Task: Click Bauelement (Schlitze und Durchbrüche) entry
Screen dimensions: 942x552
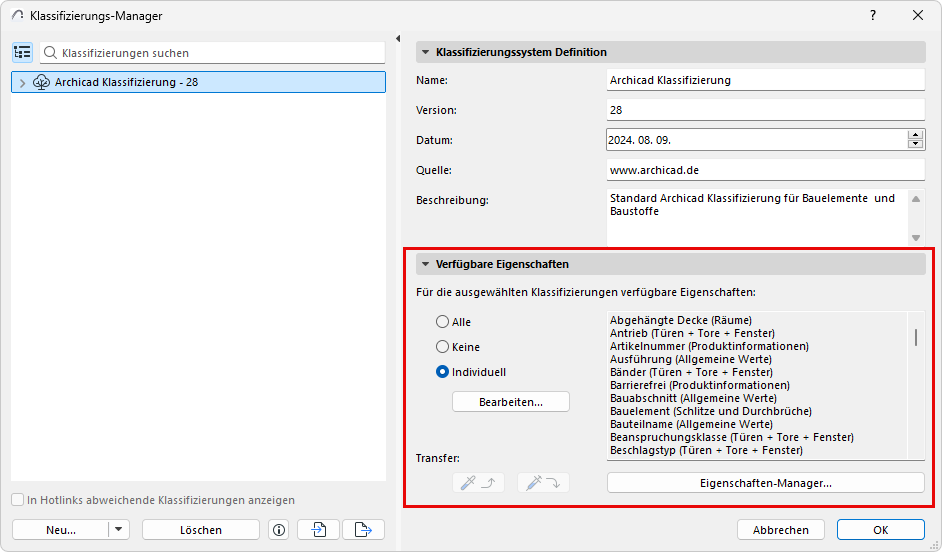Action: pos(711,411)
